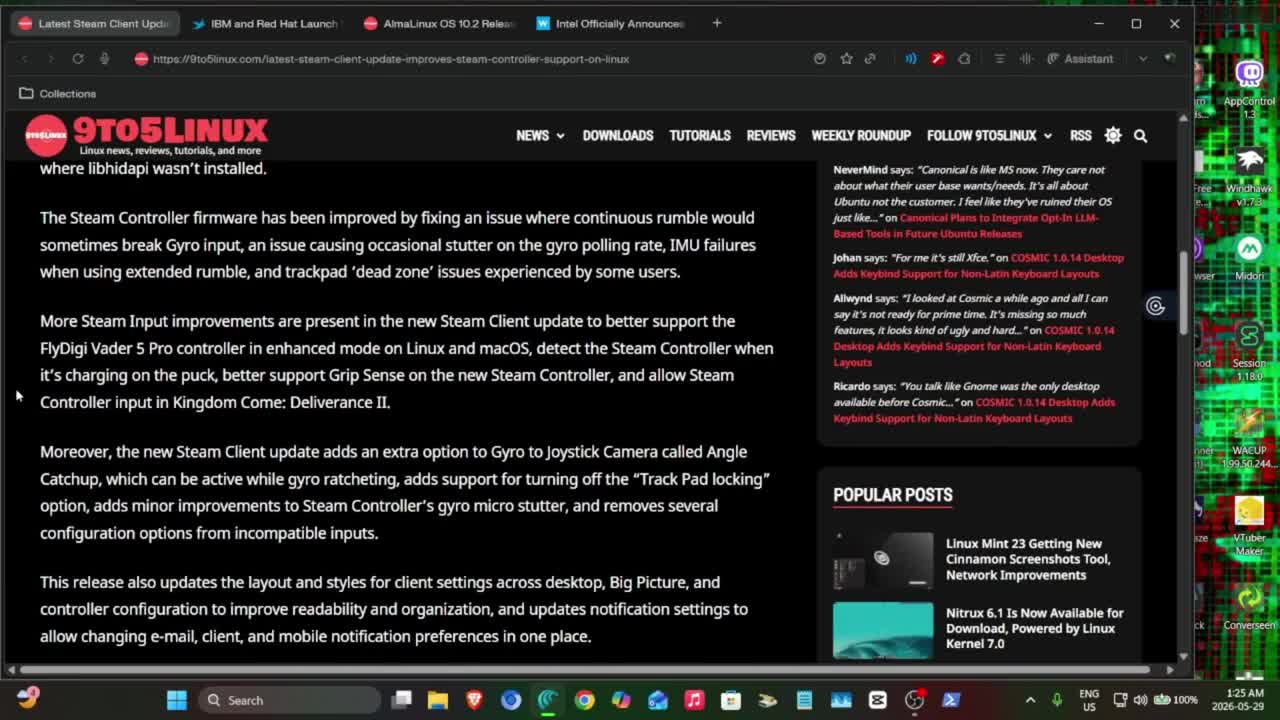Expand the toolbar chevron after Assistant
Screen dimensions: 1280x720
1143,59
